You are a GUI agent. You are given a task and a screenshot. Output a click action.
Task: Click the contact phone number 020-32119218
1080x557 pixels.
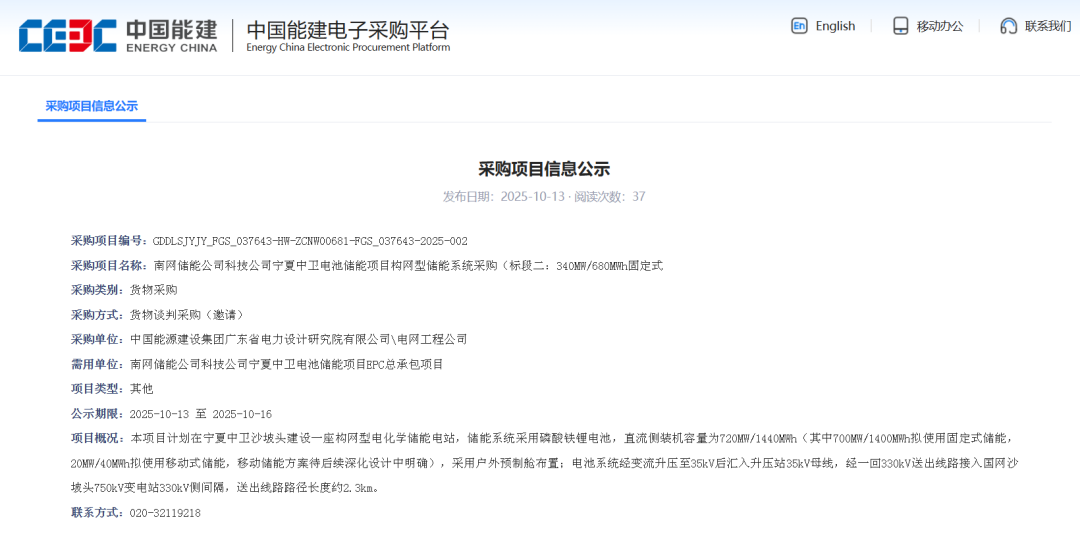[165, 513]
